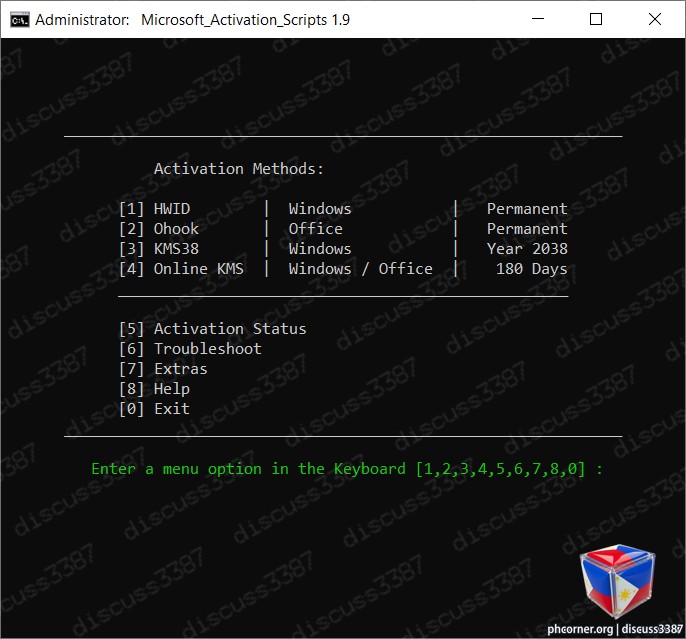Click the [8] Help line
This screenshot has height=639, width=686.
pyautogui.click(x=154, y=389)
